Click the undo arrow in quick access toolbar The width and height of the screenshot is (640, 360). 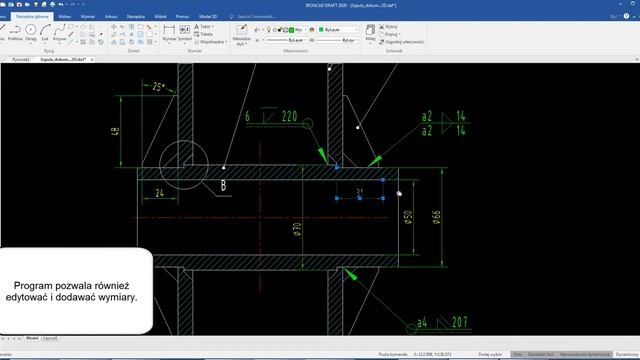(61, 4)
